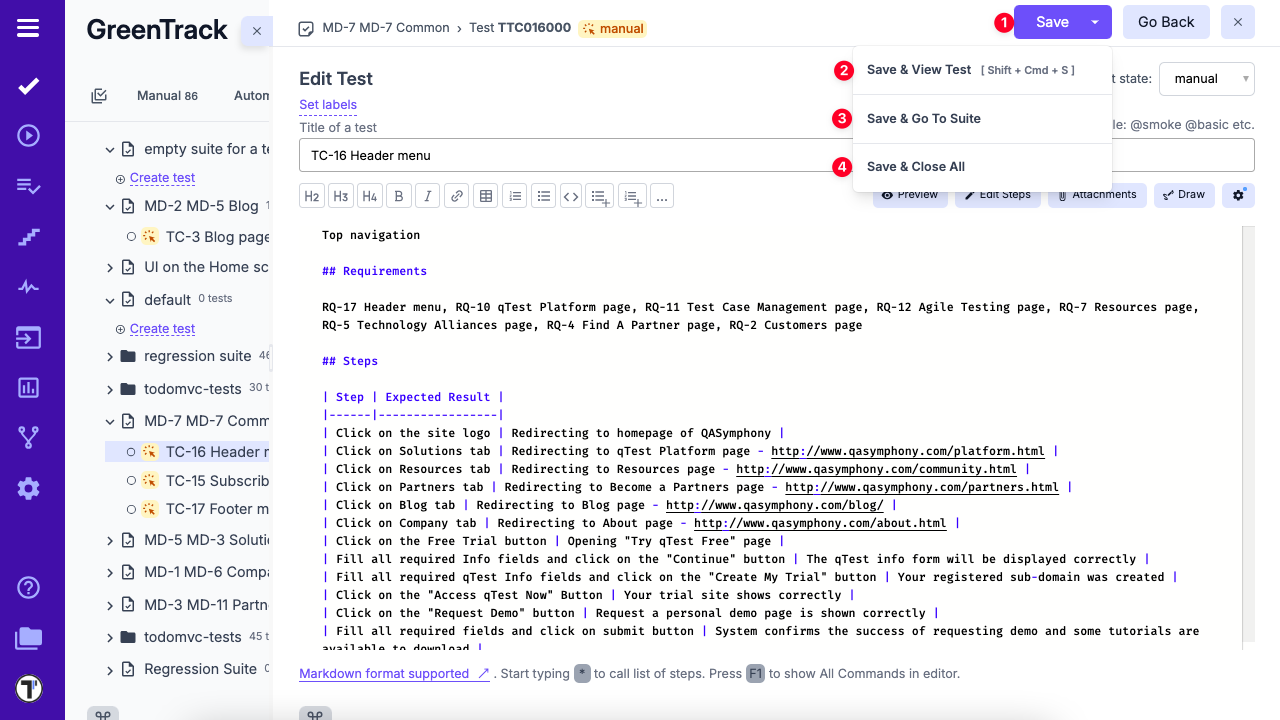
Task: Collapse the MD-2 MD-5 Blog suite
Action: (x=110, y=207)
